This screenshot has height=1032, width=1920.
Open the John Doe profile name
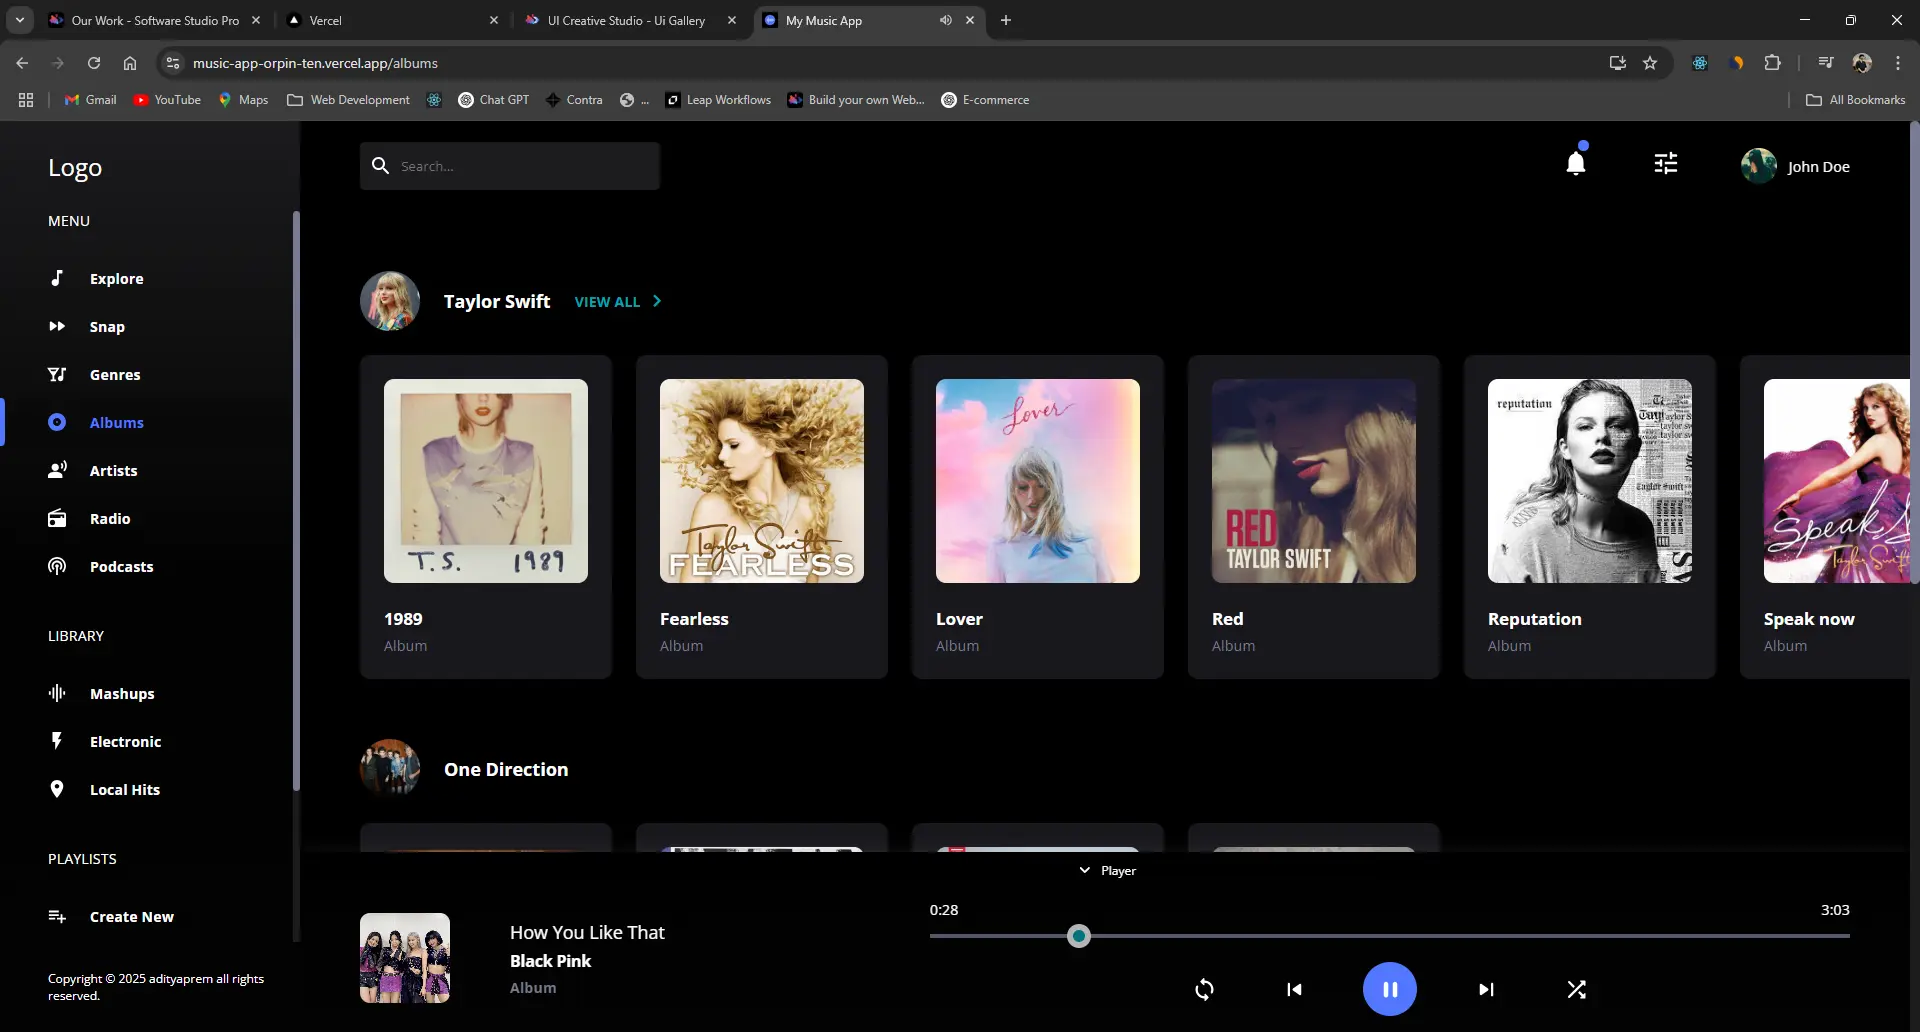(x=1818, y=166)
